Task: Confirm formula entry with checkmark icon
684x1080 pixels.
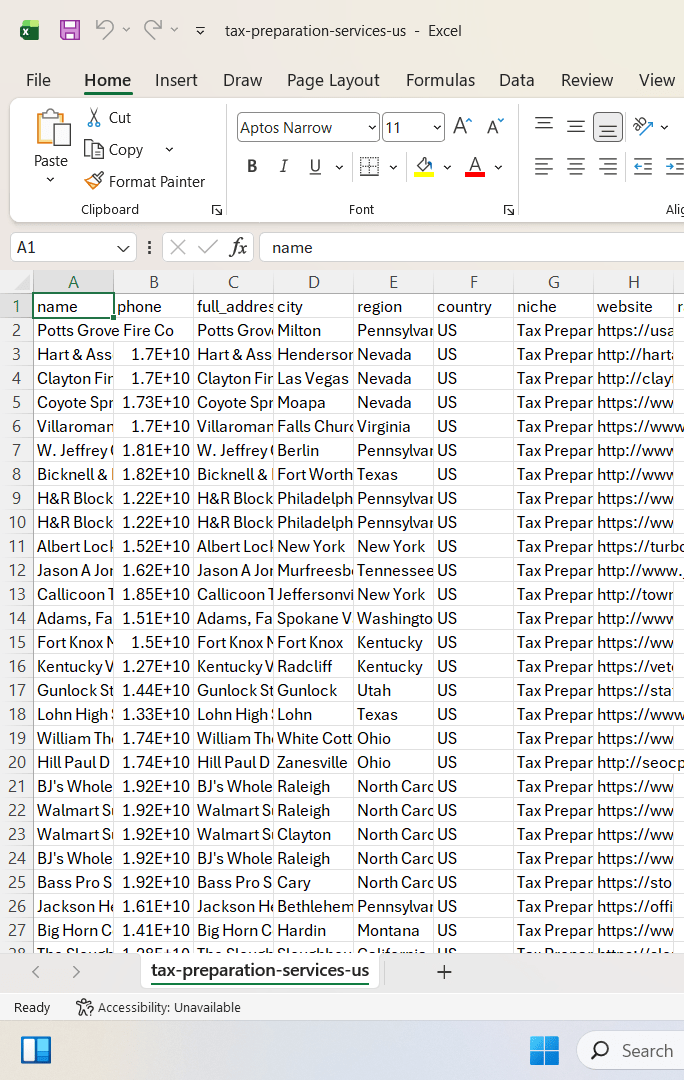Action: click(207, 247)
